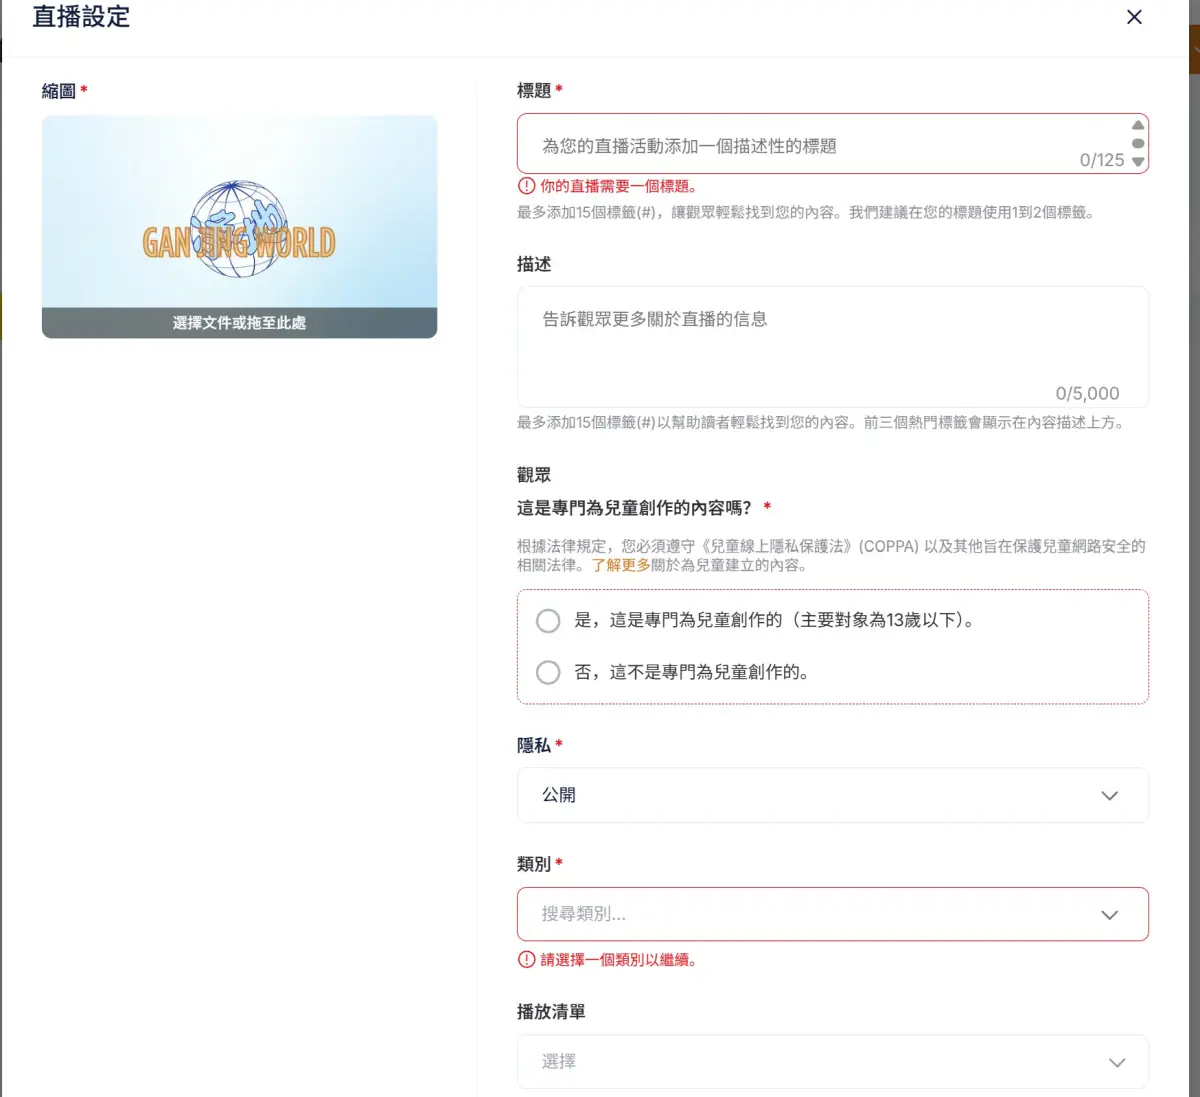Click the 直播設定 dialog heading
The height and width of the screenshot is (1097, 1200).
81,17
